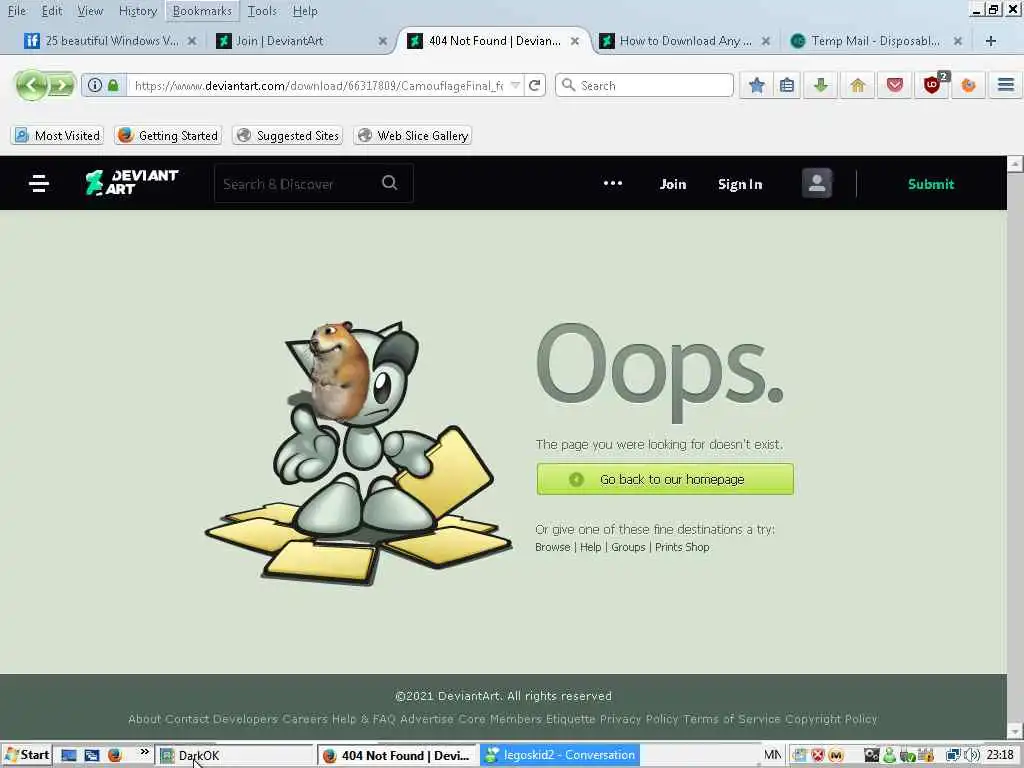Open volume speaker icon in system tray

click(973, 756)
